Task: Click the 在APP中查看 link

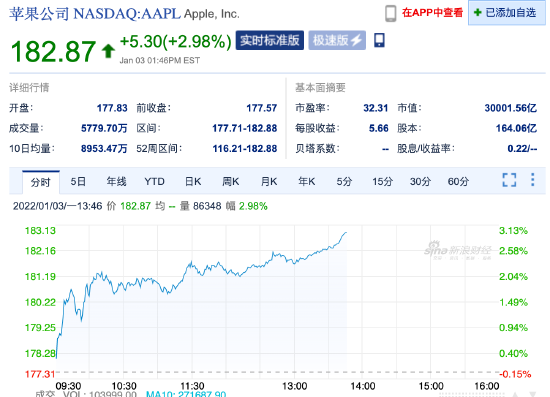Action: coord(432,13)
